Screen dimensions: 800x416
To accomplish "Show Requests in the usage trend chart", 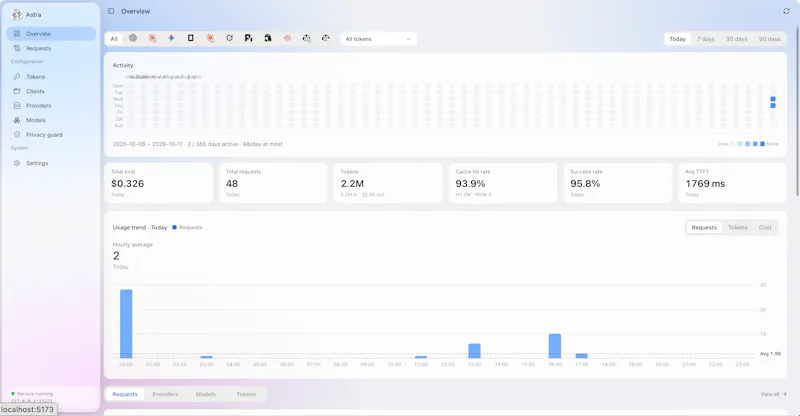I will coord(704,228).
